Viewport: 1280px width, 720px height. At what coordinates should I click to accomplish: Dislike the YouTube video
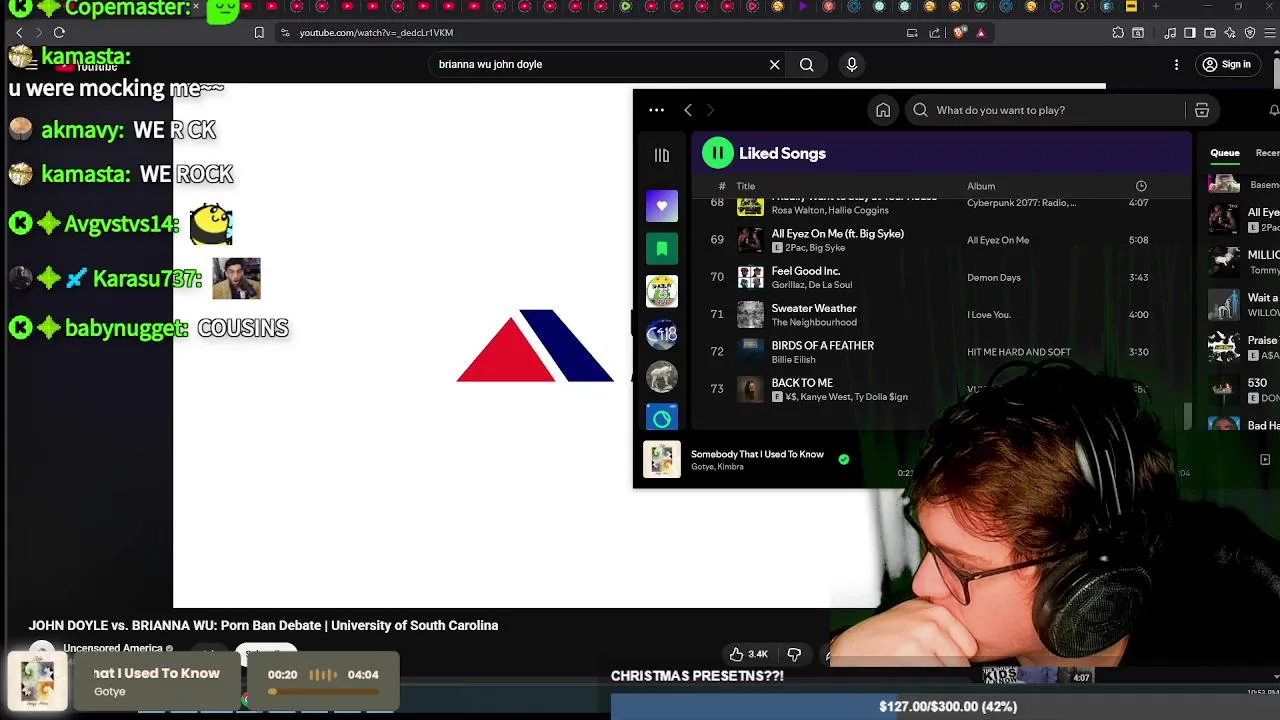(794, 654)
